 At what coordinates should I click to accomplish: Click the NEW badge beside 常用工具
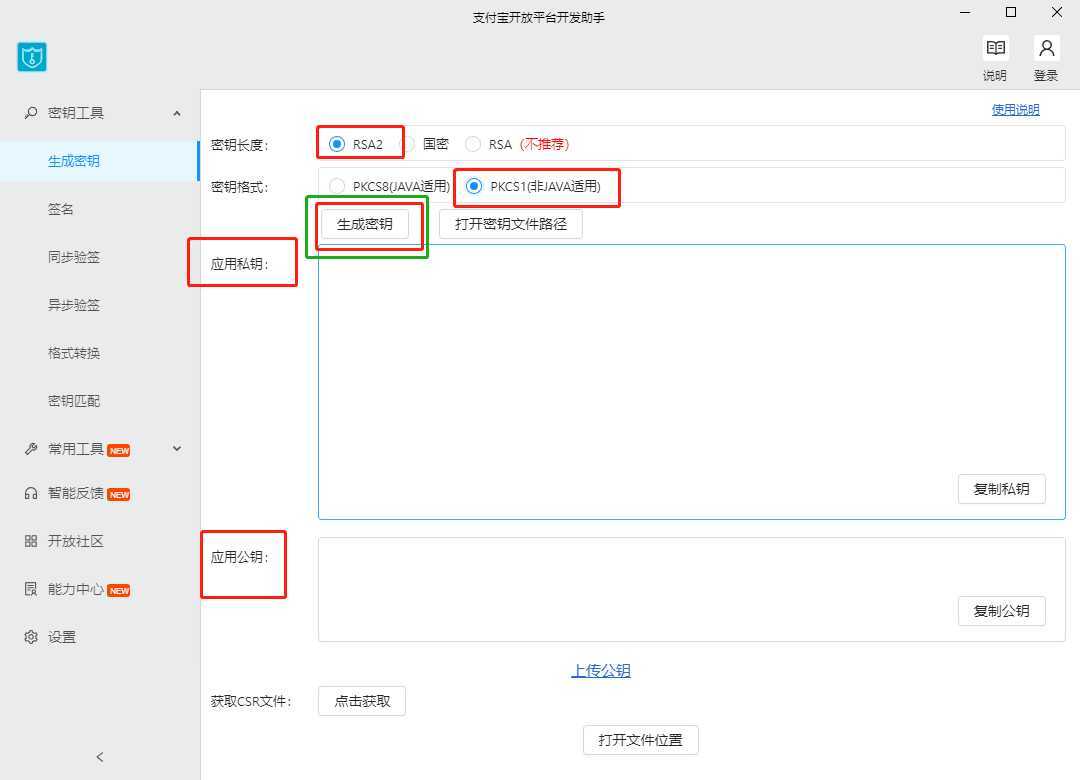click(118, 451)
